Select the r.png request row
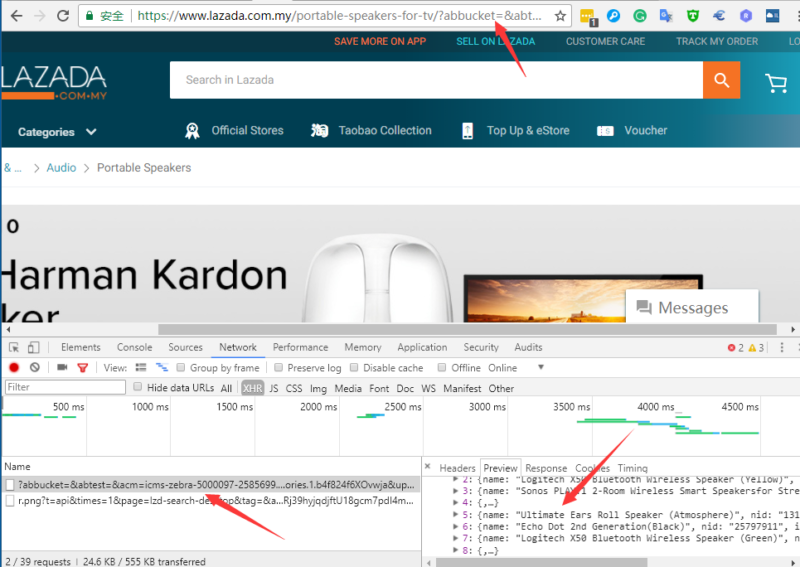 pos(211,501)
